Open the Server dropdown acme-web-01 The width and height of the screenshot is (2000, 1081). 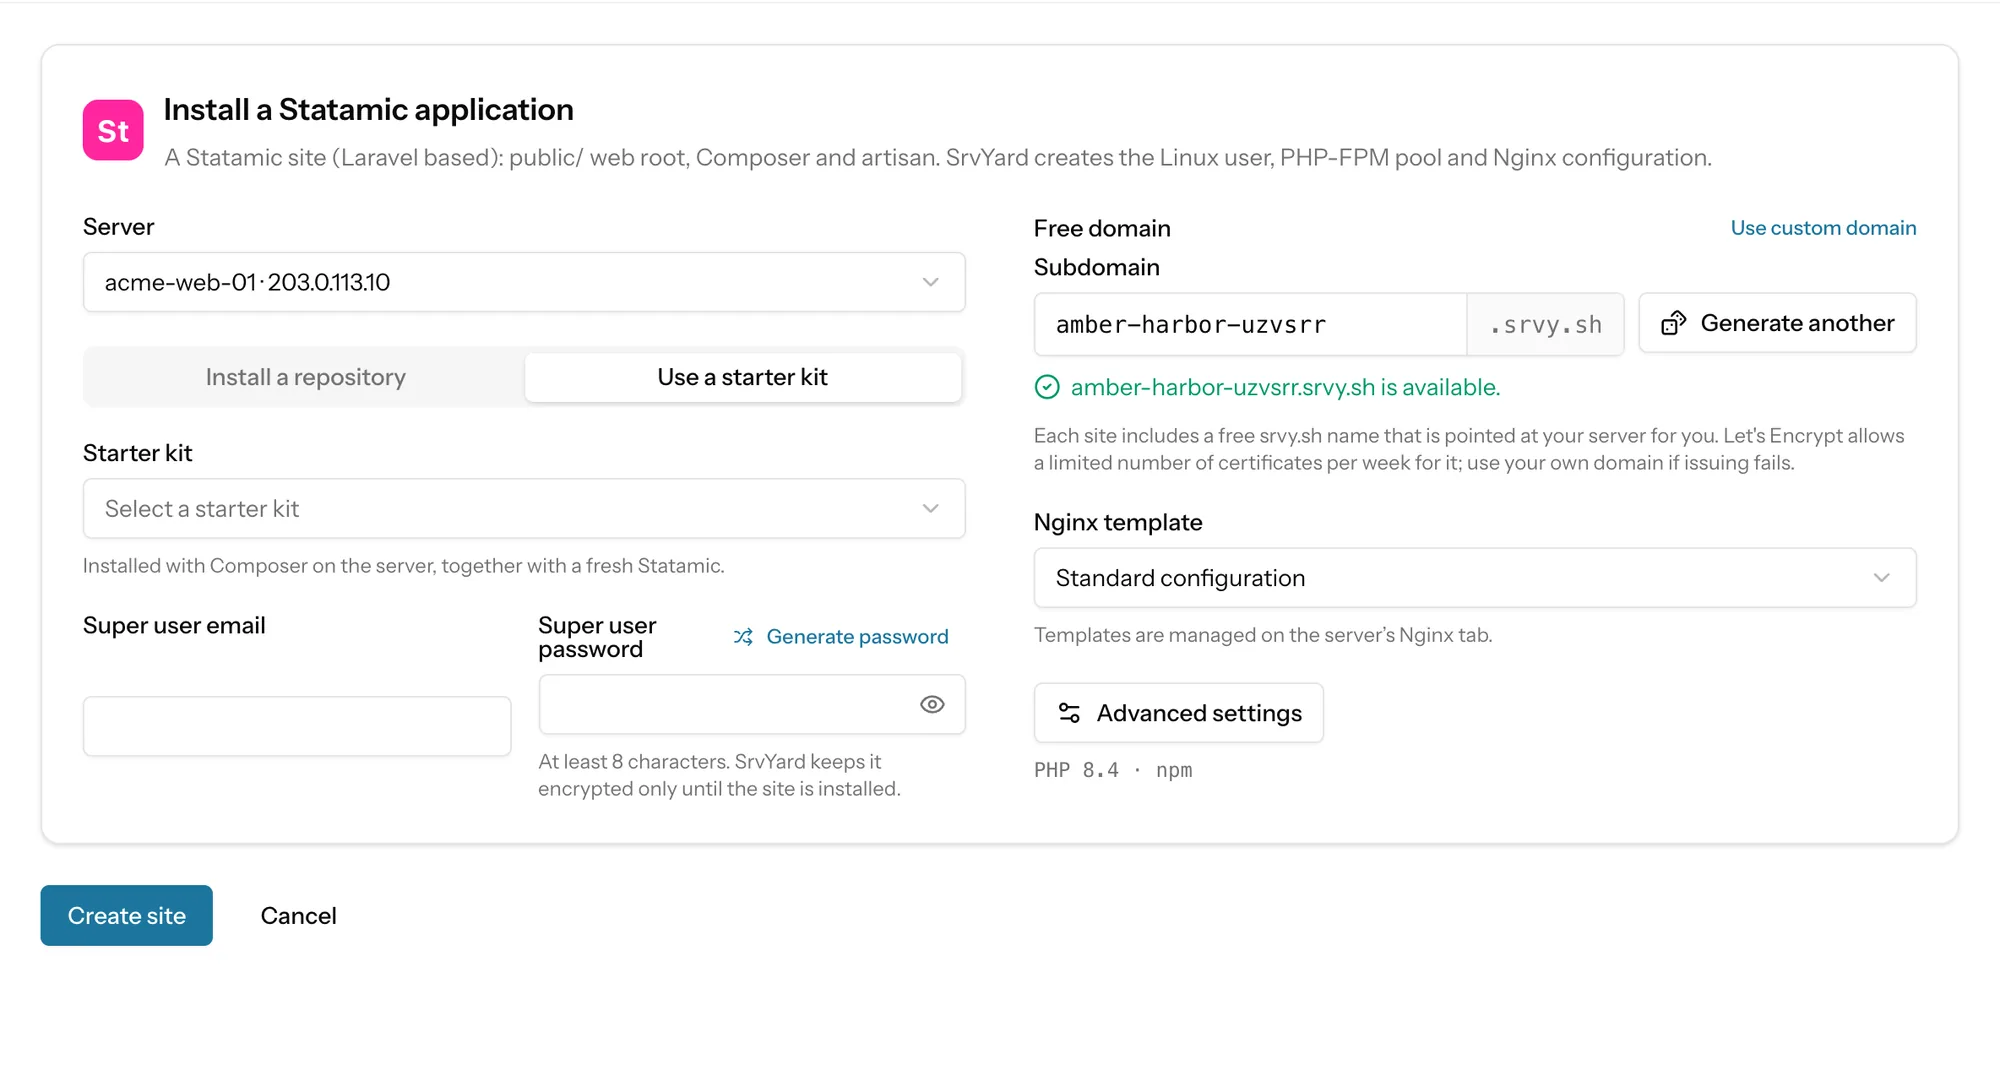tap(524, 282)
